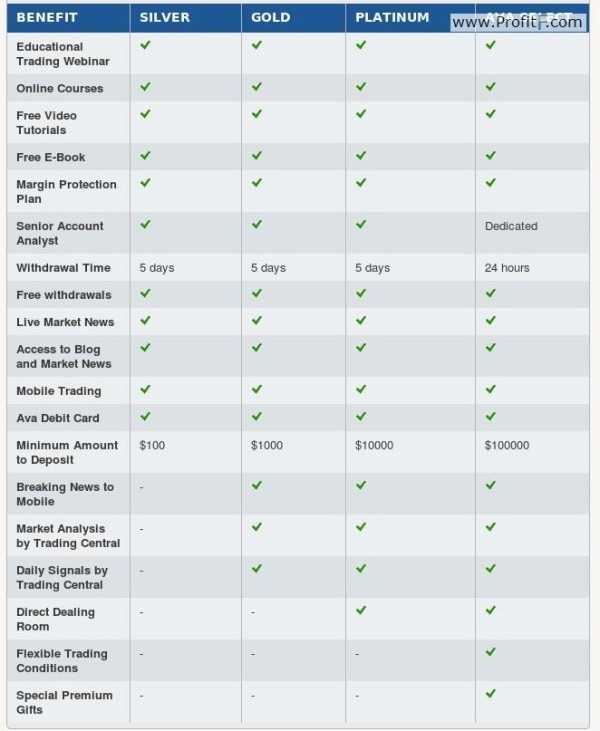This screenshot has height=731, width=600.
Task: Select the SILVER column header
Action: click(x=165, y=18)
